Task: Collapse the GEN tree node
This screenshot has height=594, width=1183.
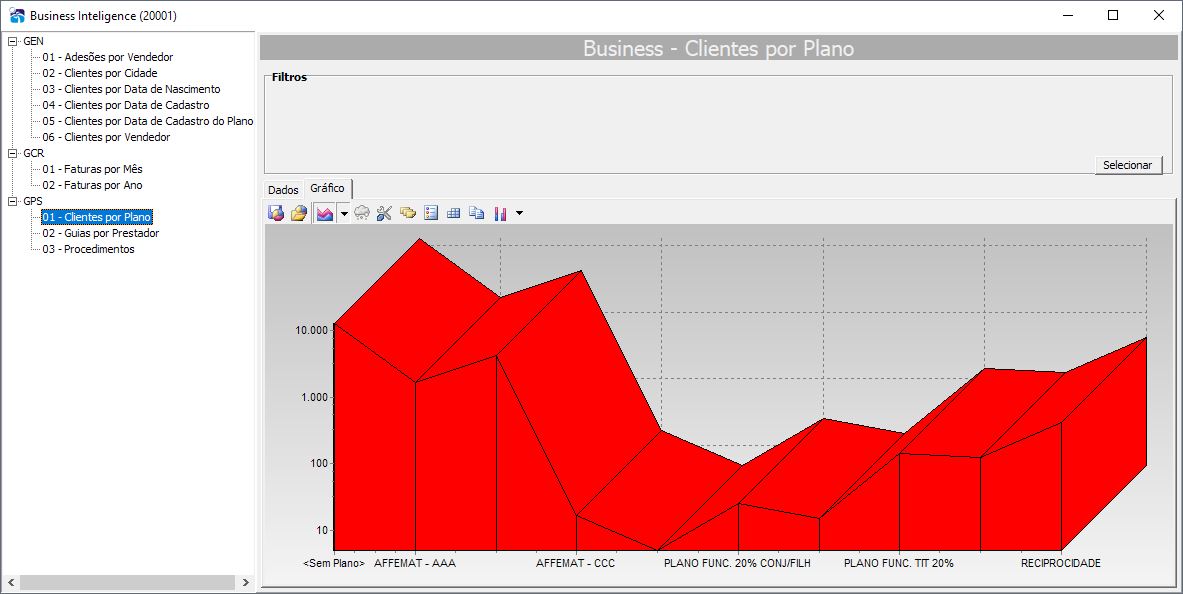Action: click(12, 42)
